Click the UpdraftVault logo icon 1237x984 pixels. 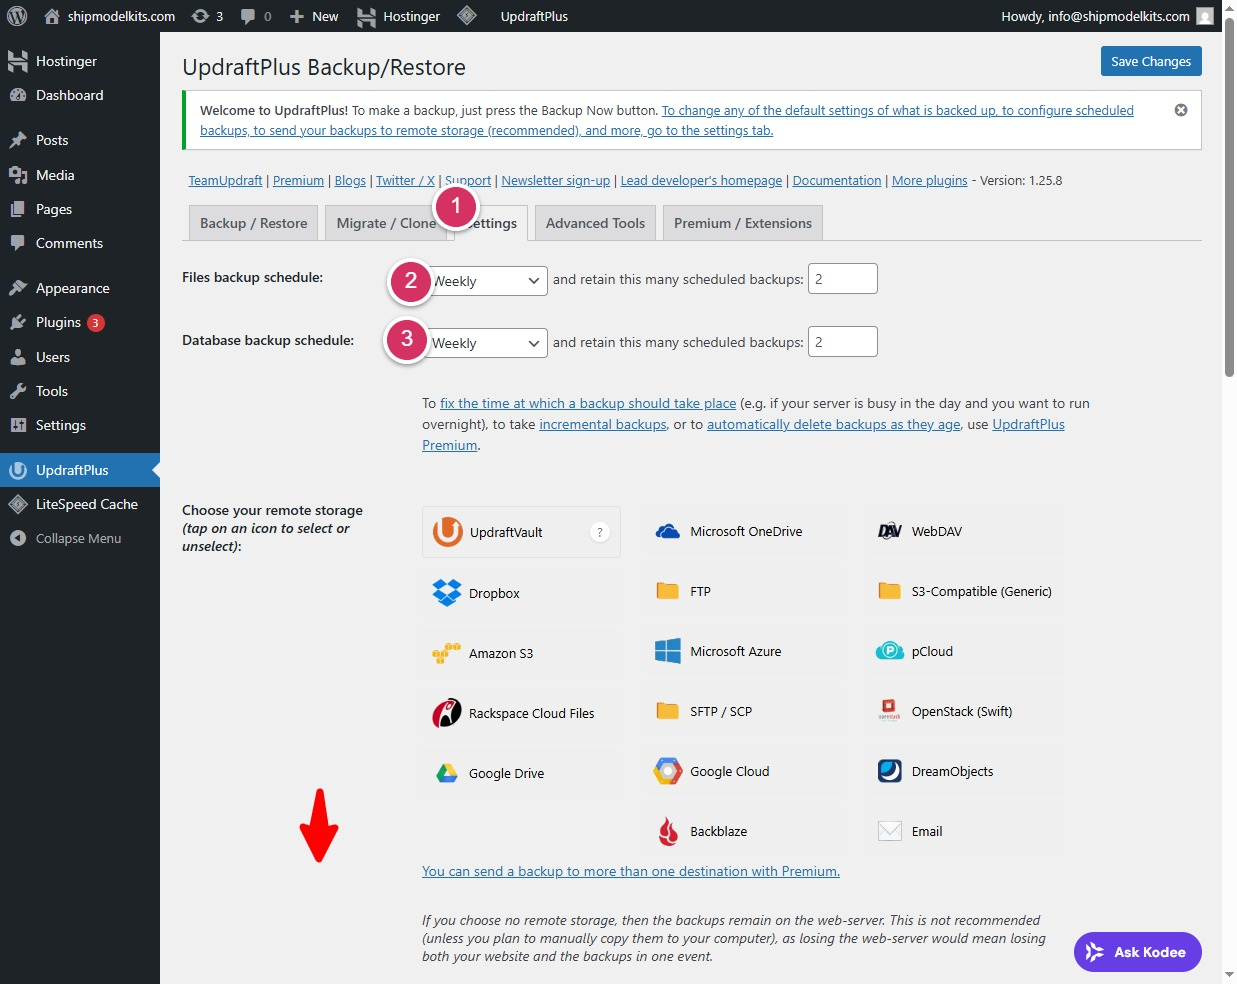(x=448, y=532)
